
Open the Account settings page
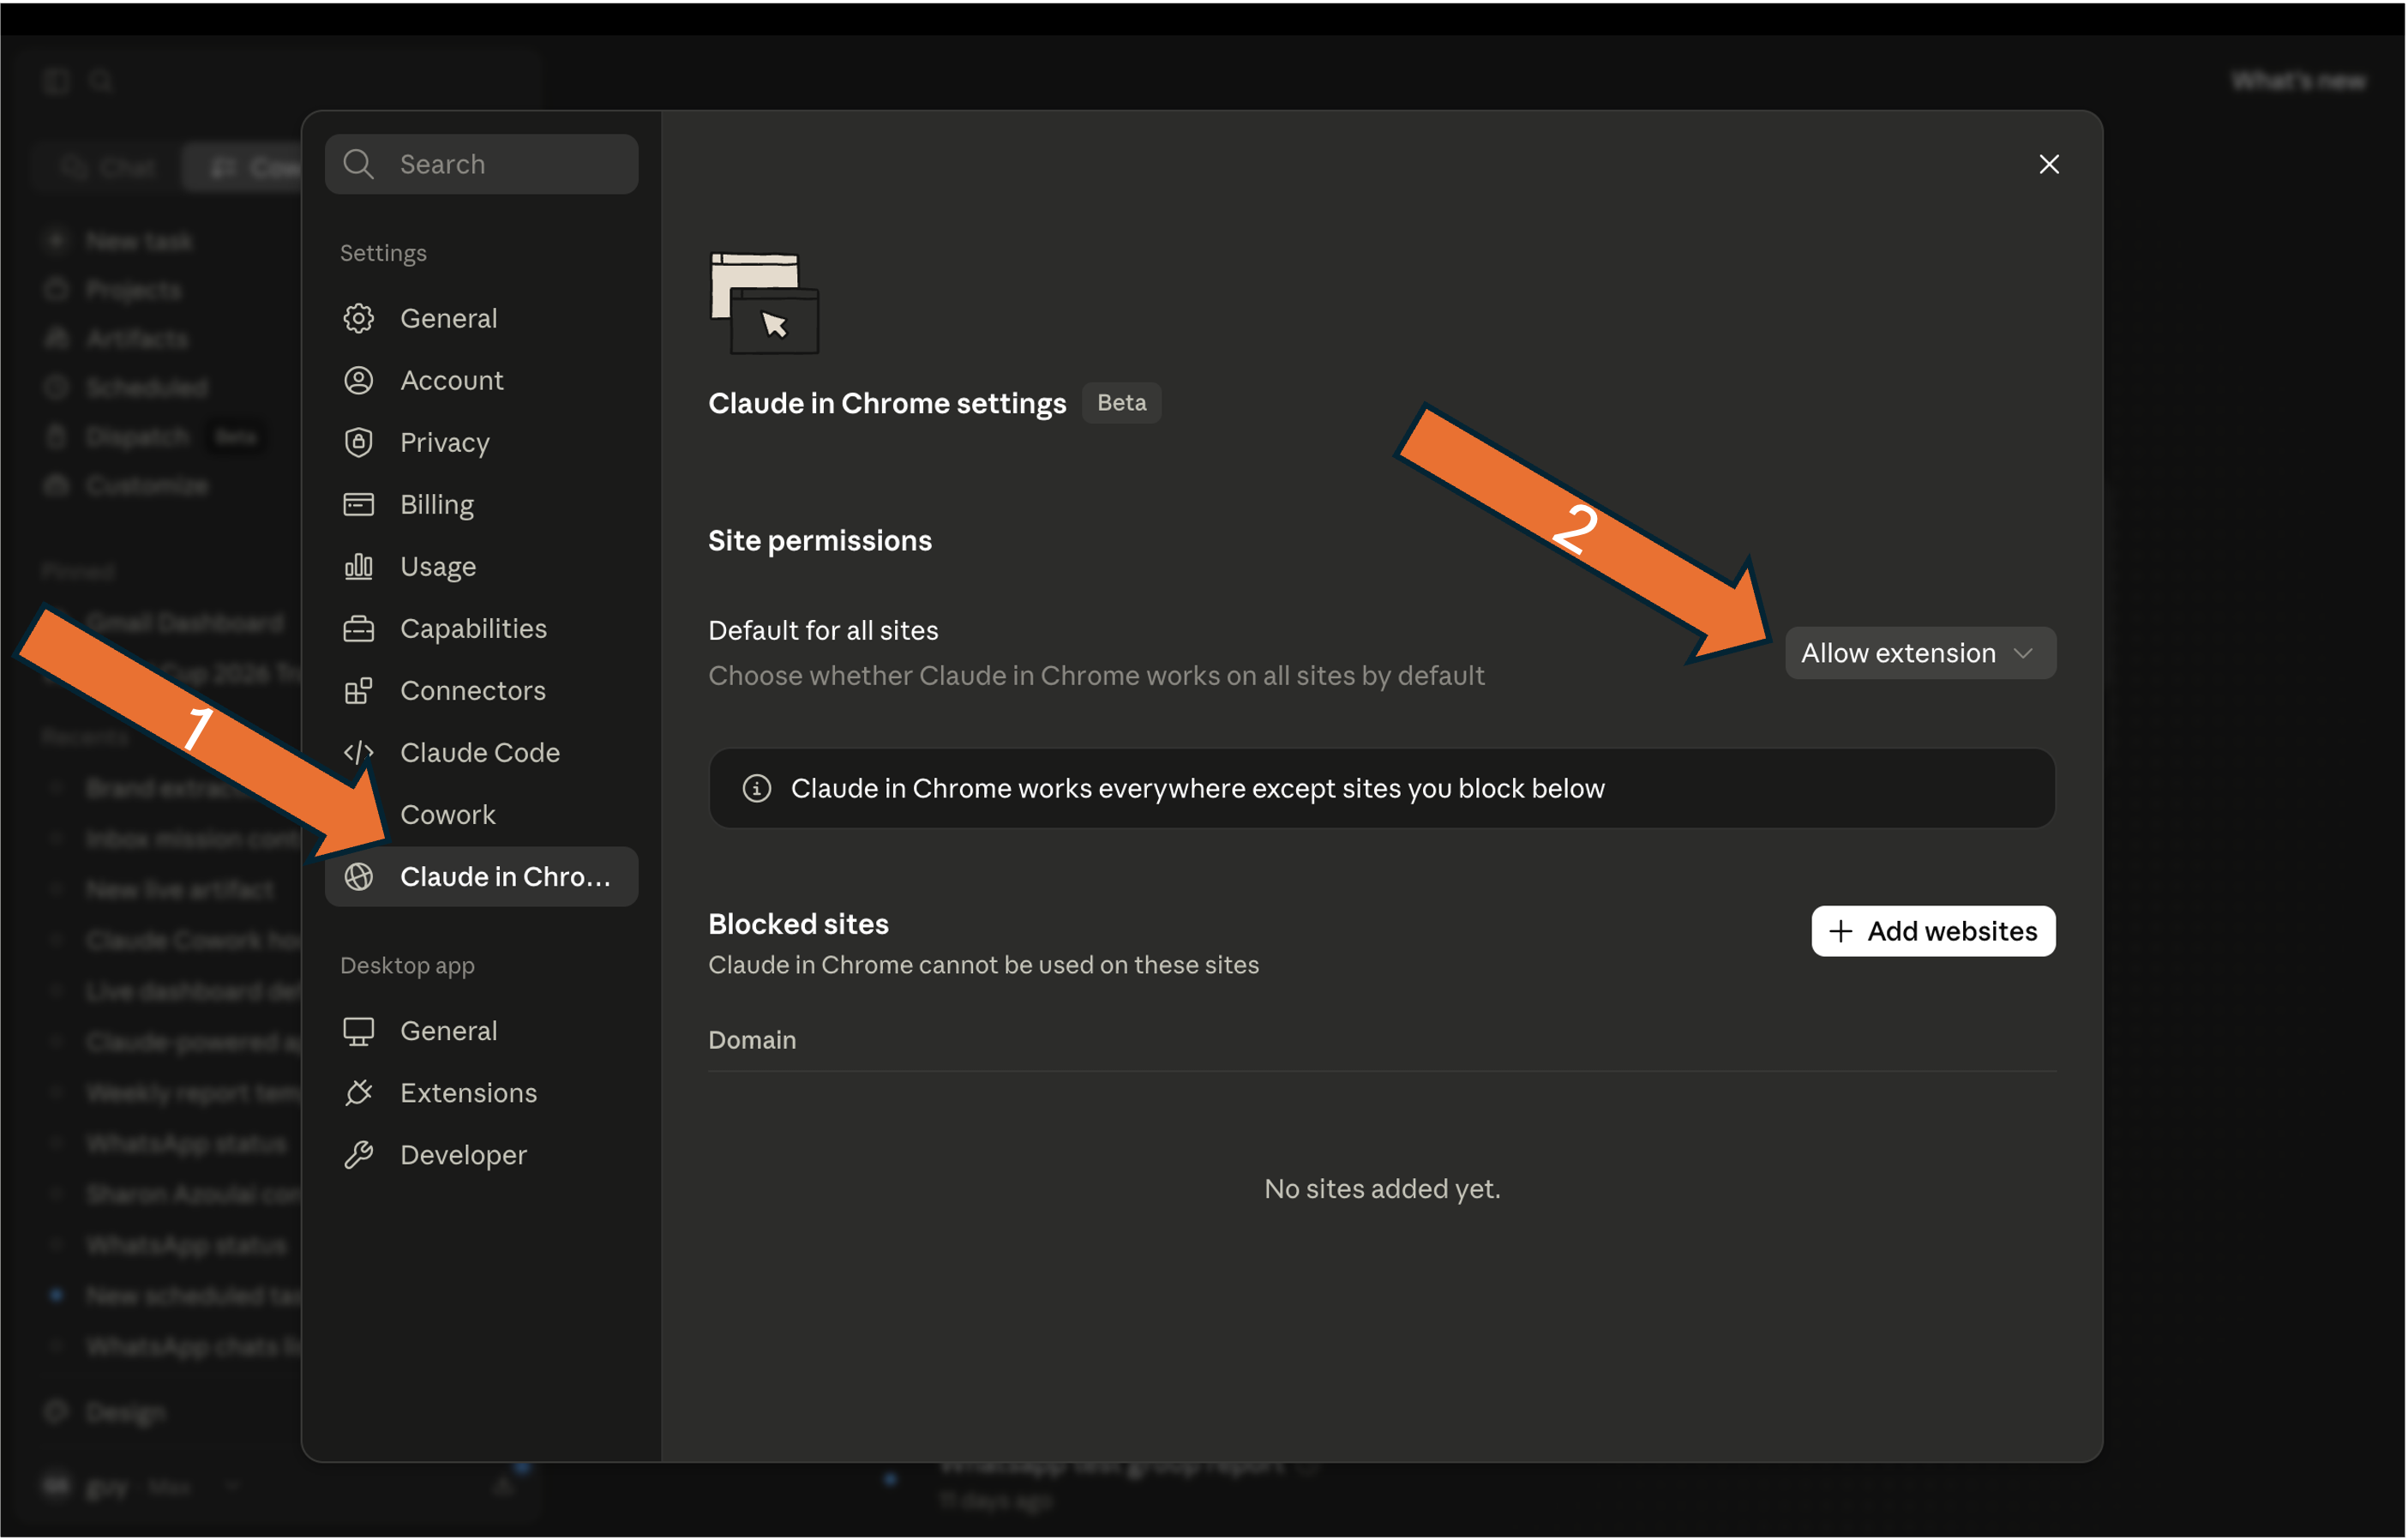coord(481,380)
